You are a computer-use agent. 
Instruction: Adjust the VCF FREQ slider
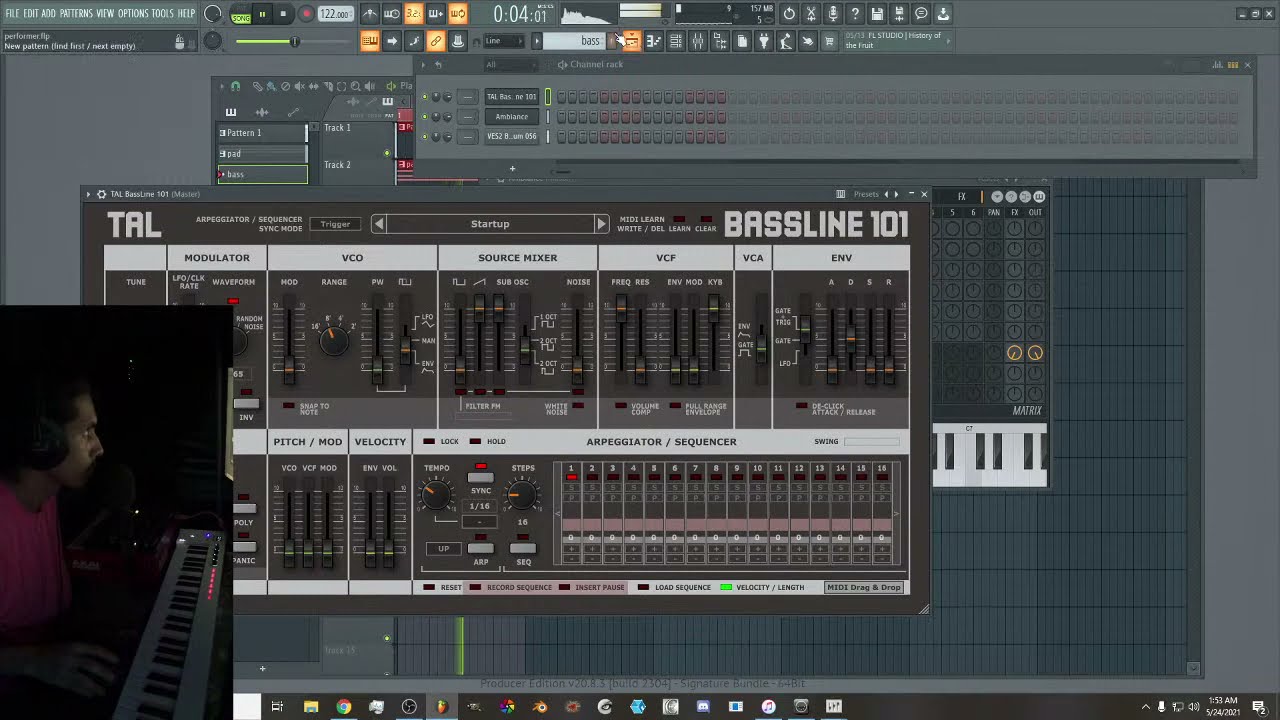point(622,307)
